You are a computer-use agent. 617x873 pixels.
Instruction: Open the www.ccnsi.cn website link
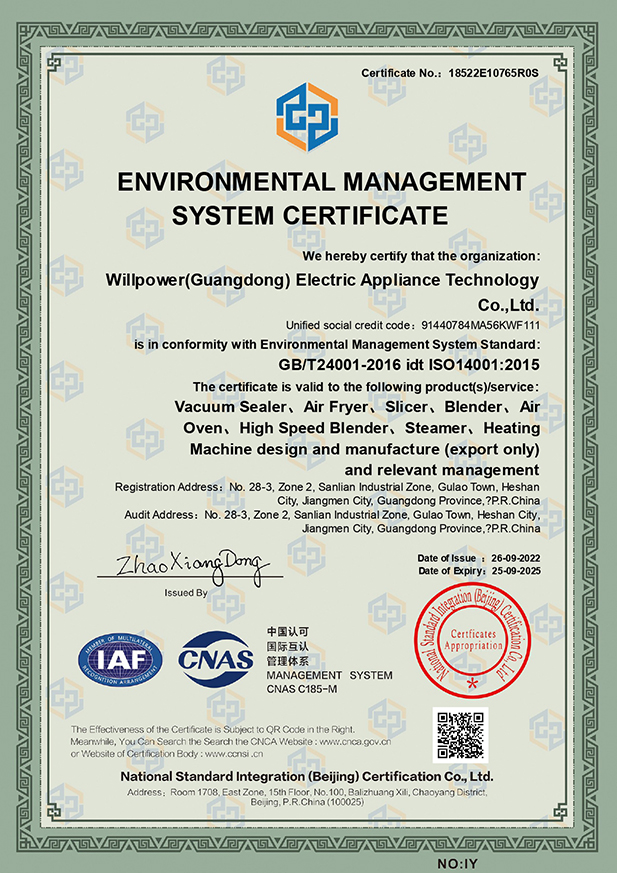[233, 753]
